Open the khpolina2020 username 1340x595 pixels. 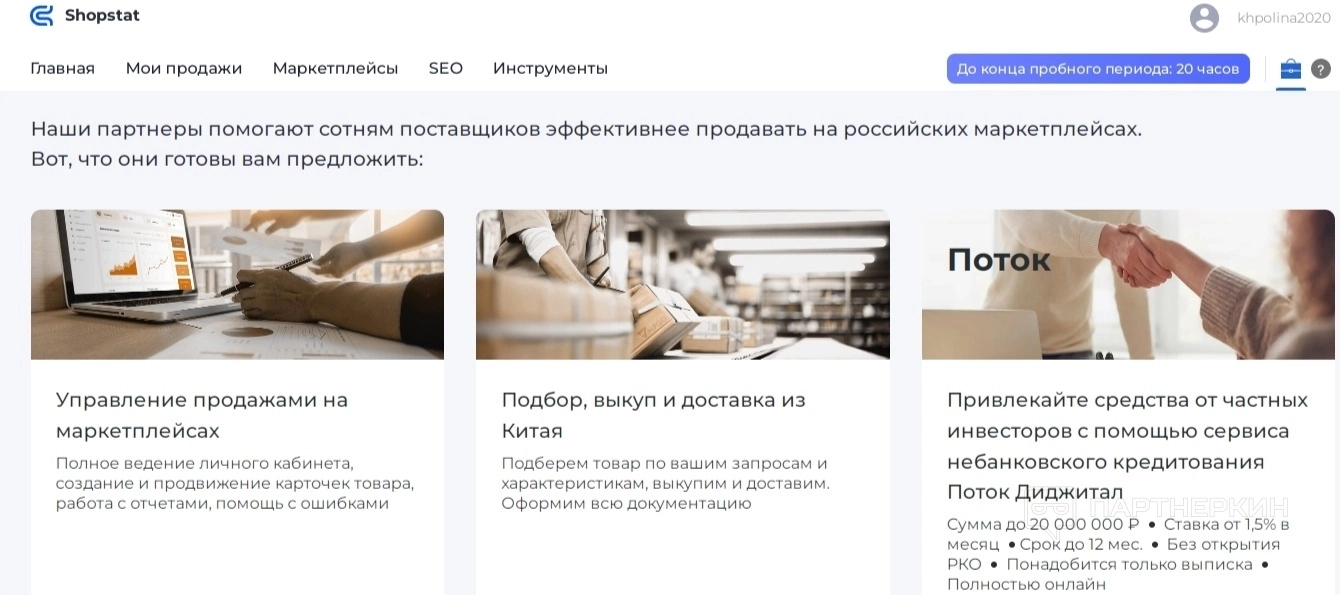1284,17
